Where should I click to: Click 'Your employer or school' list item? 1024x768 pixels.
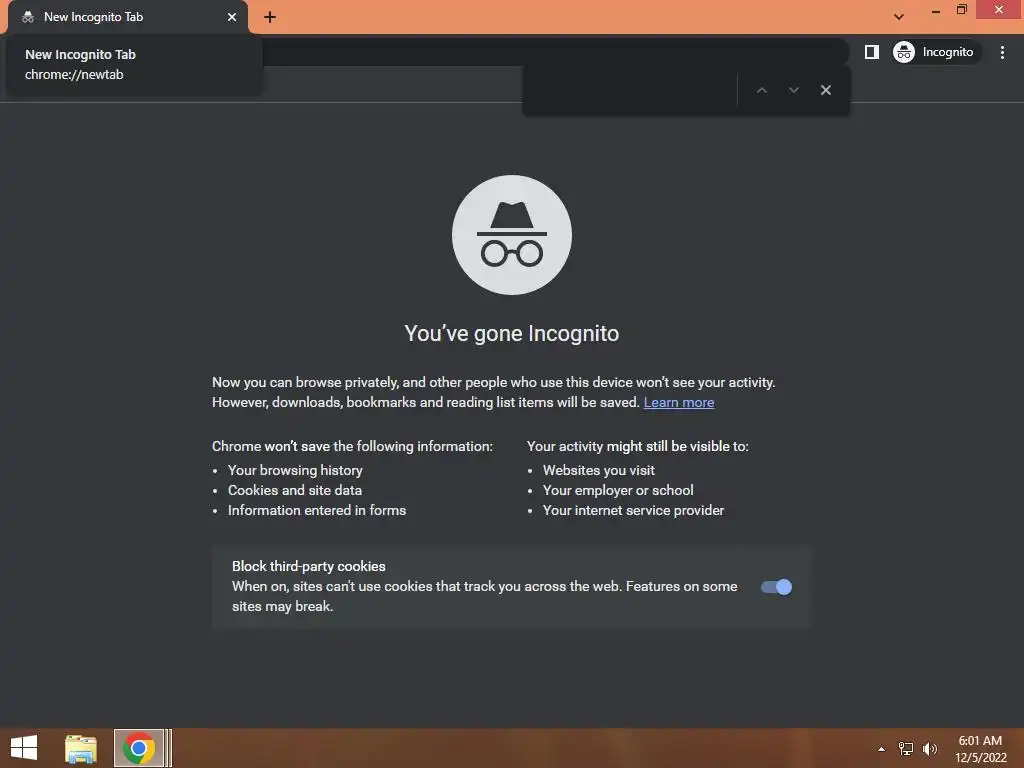pyautogui.click(x=618, y=490)
